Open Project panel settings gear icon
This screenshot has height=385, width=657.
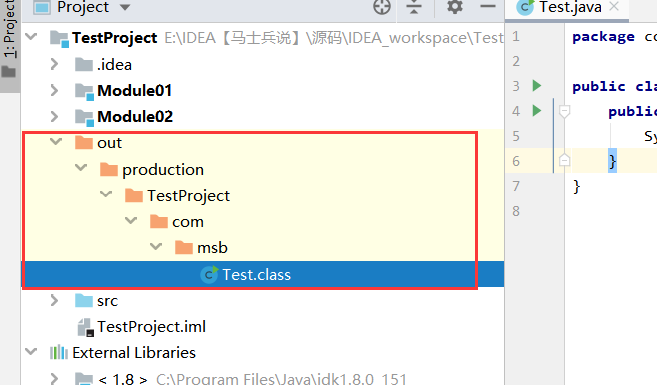455,7
